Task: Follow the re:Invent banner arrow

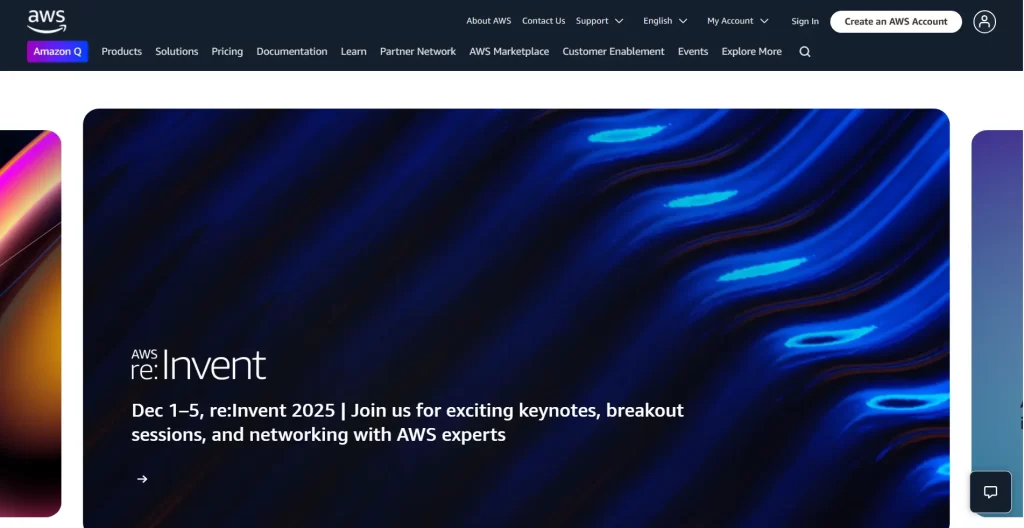Action: pos(142,479)
